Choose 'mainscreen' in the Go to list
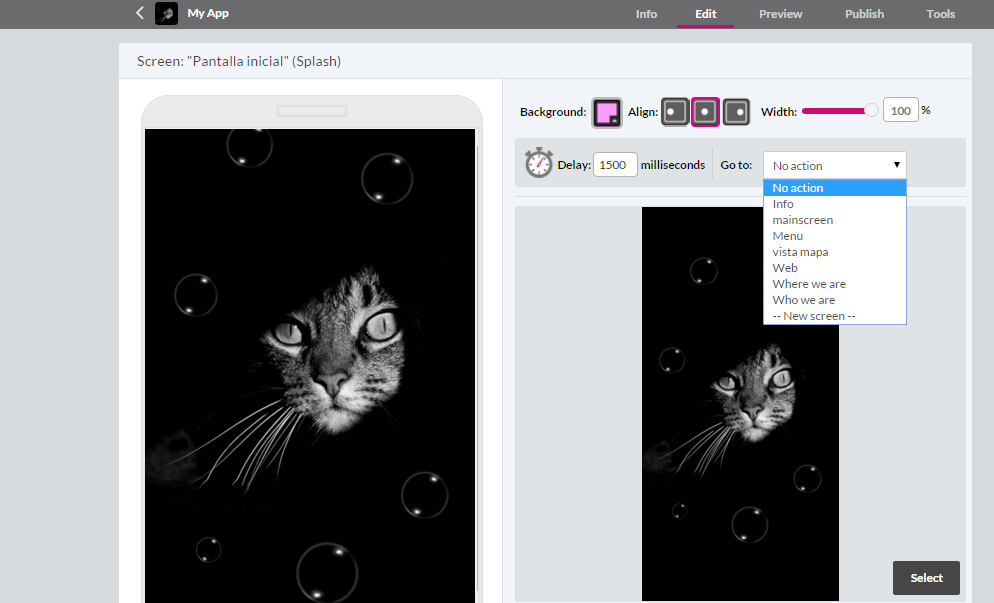This screenshot has height=603, width=994. click(834, 219)
